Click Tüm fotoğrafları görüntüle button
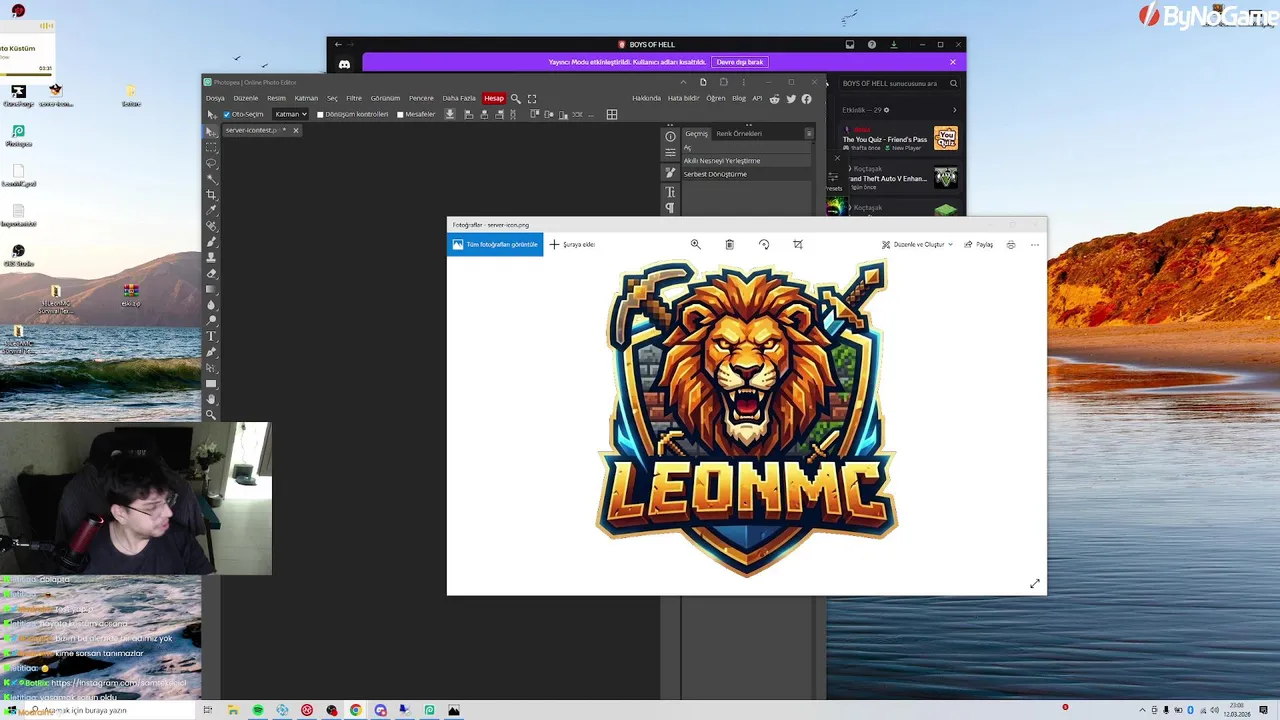The height and width of the screenshot is (720, 1280). [x=495, y=244]
